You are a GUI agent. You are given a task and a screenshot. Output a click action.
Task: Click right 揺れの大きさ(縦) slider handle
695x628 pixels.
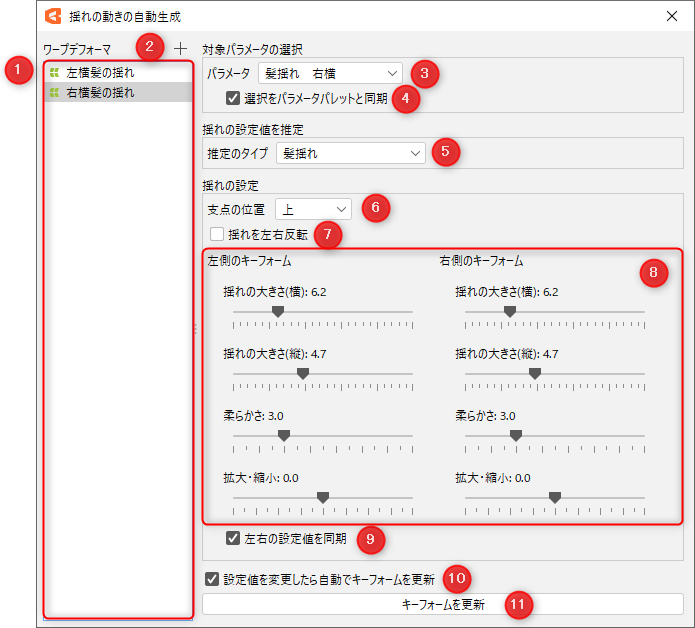[535, 374]
